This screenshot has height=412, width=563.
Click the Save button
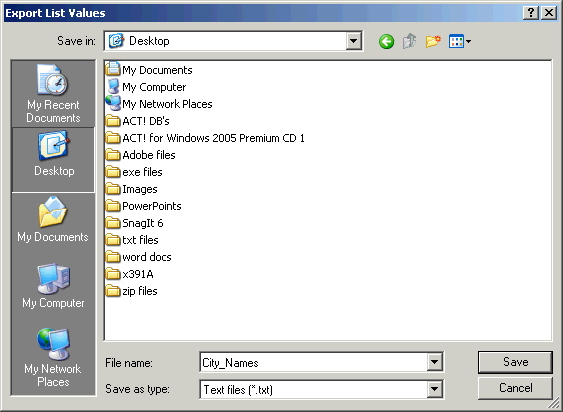click(515, 362)
